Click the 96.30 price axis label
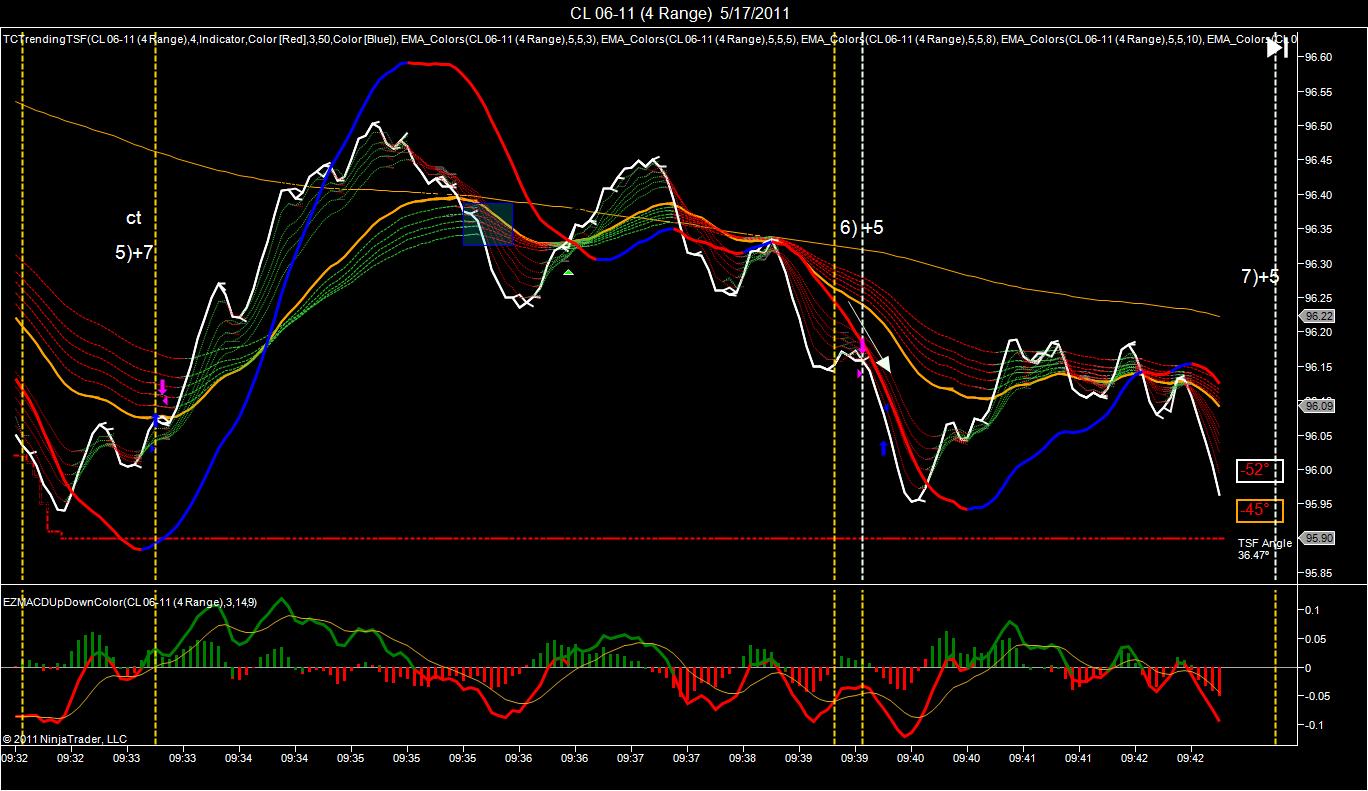Image resolution: width=1368 pixels, height=791 pixels. [x=1319, y=264]
